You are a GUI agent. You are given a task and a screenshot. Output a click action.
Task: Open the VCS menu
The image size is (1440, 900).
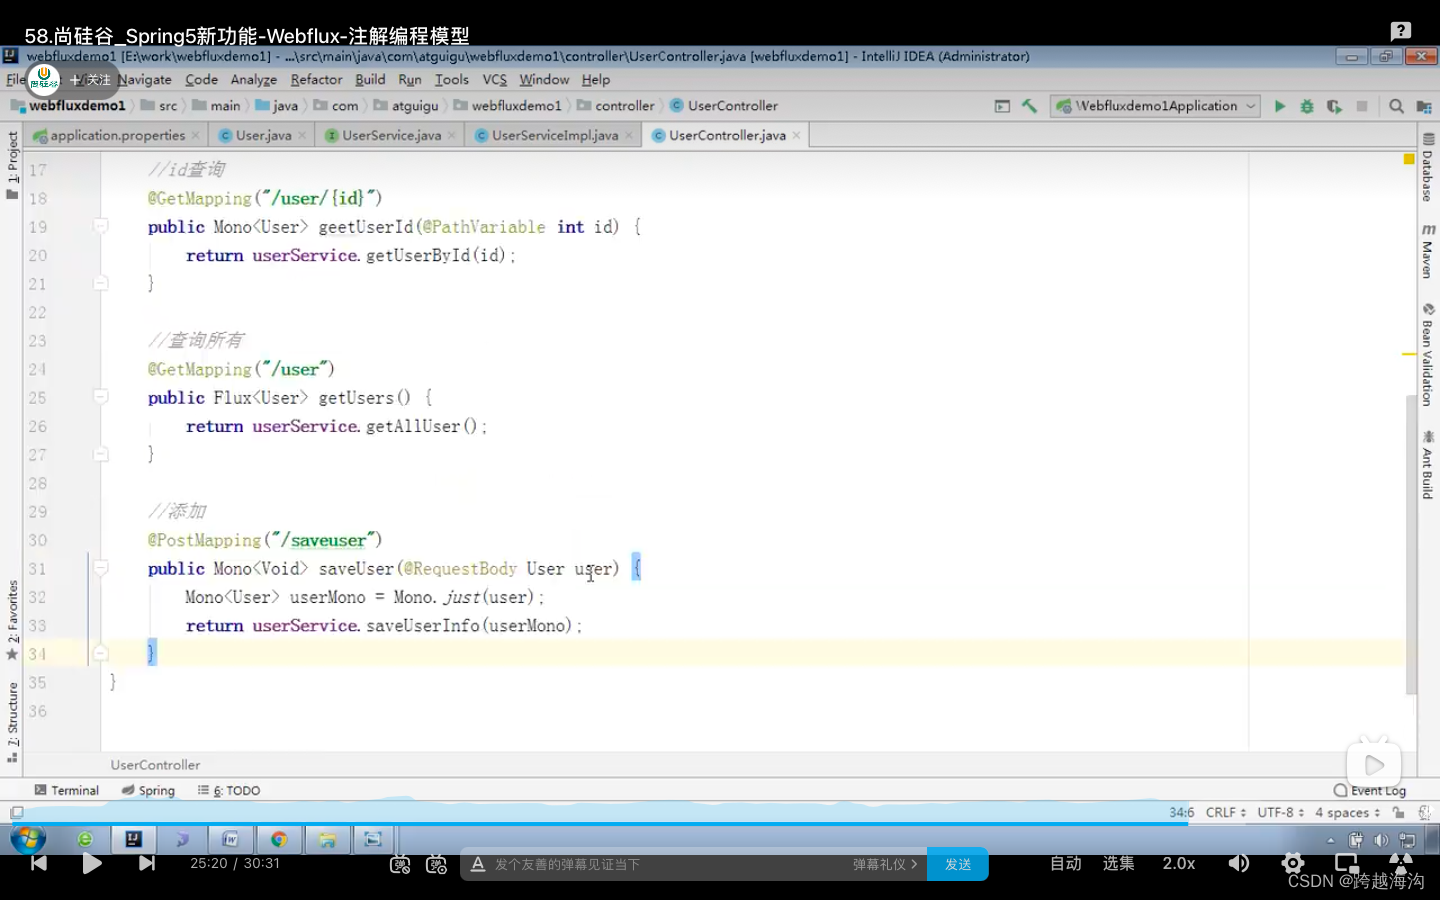495,80
